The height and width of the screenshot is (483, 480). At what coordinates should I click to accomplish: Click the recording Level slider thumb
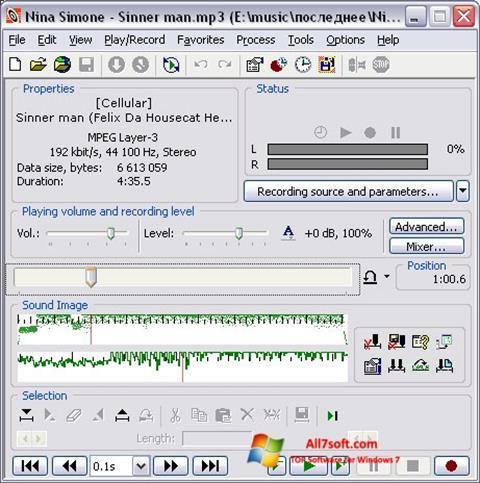(239, 233)
